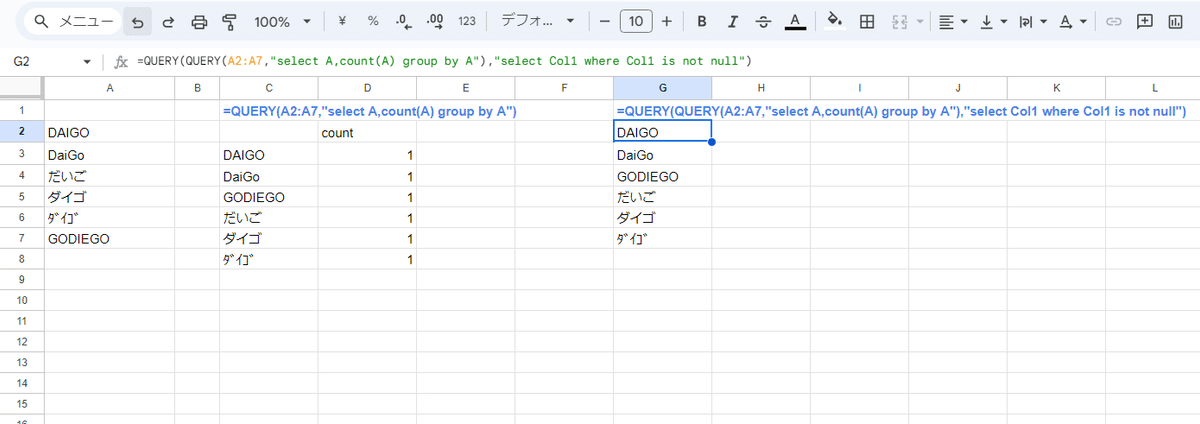
Task: Click the long formula text in G1
Action: click(901, 111)
